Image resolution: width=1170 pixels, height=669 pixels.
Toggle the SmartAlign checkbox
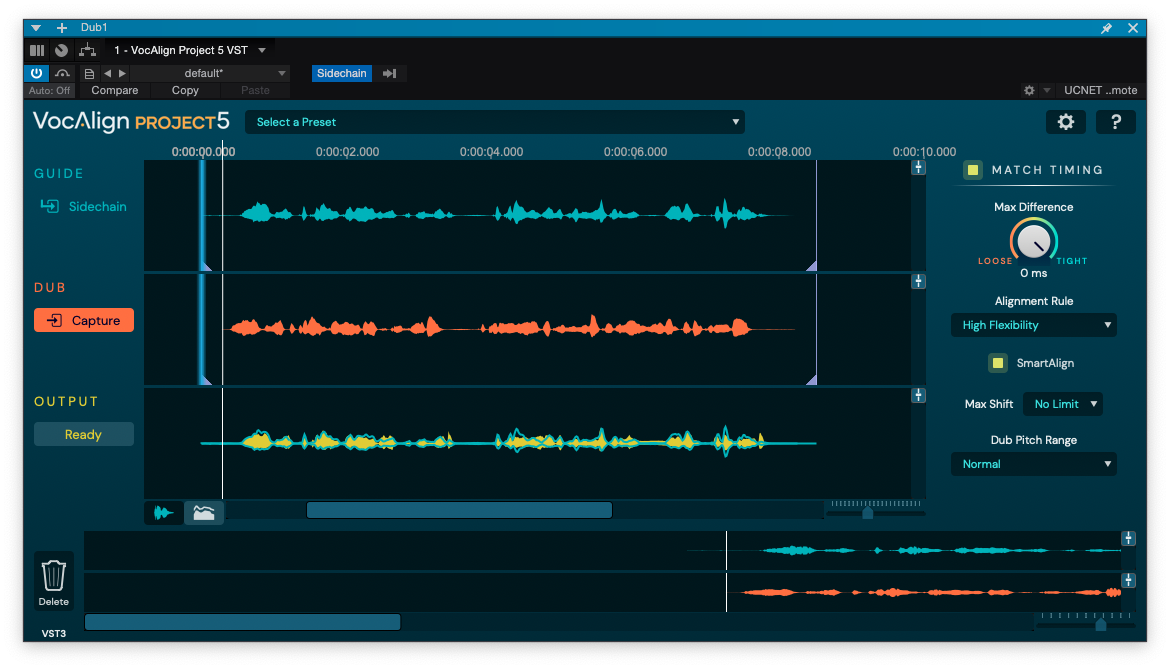(x=998, y=363)
